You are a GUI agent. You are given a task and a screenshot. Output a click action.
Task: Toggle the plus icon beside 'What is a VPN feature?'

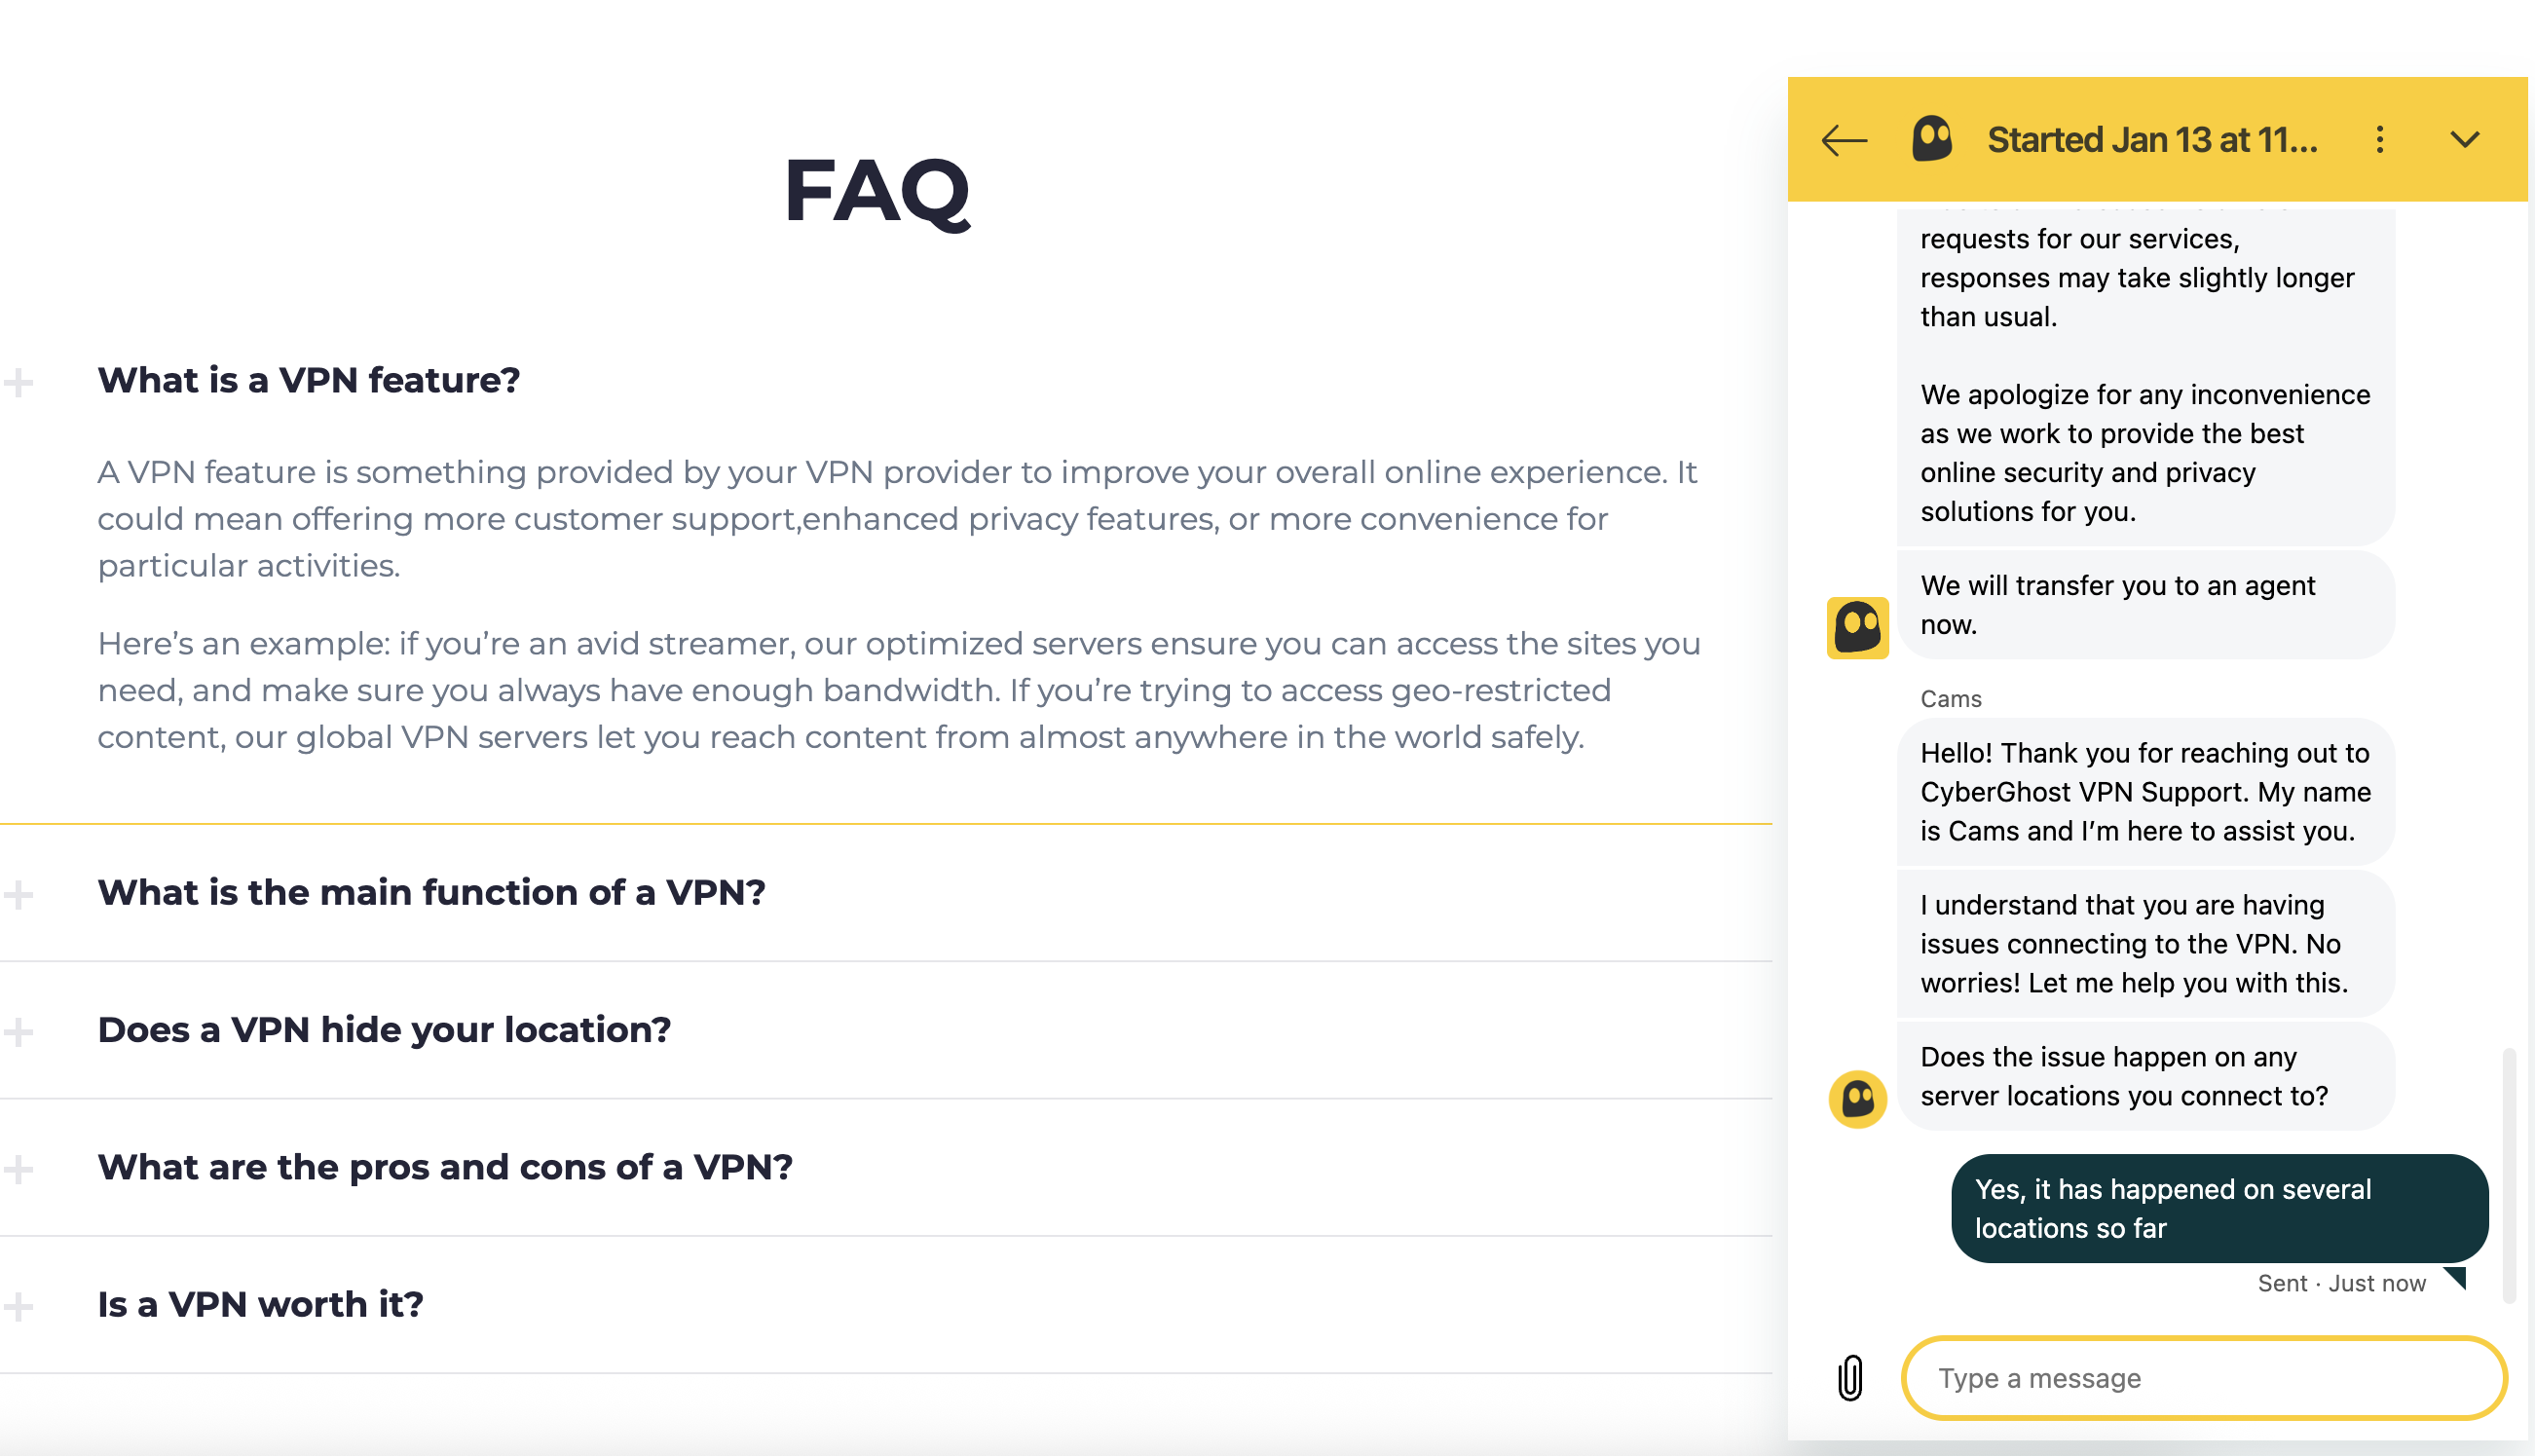coord(18,382)
